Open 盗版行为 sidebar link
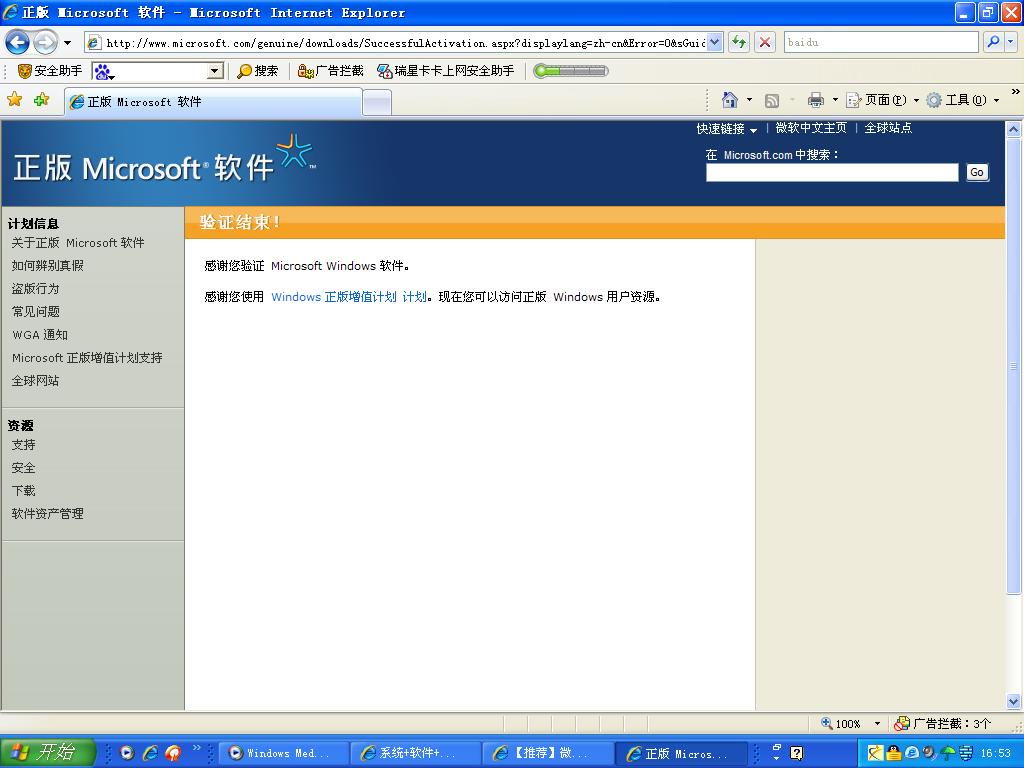 coord(35,289)
